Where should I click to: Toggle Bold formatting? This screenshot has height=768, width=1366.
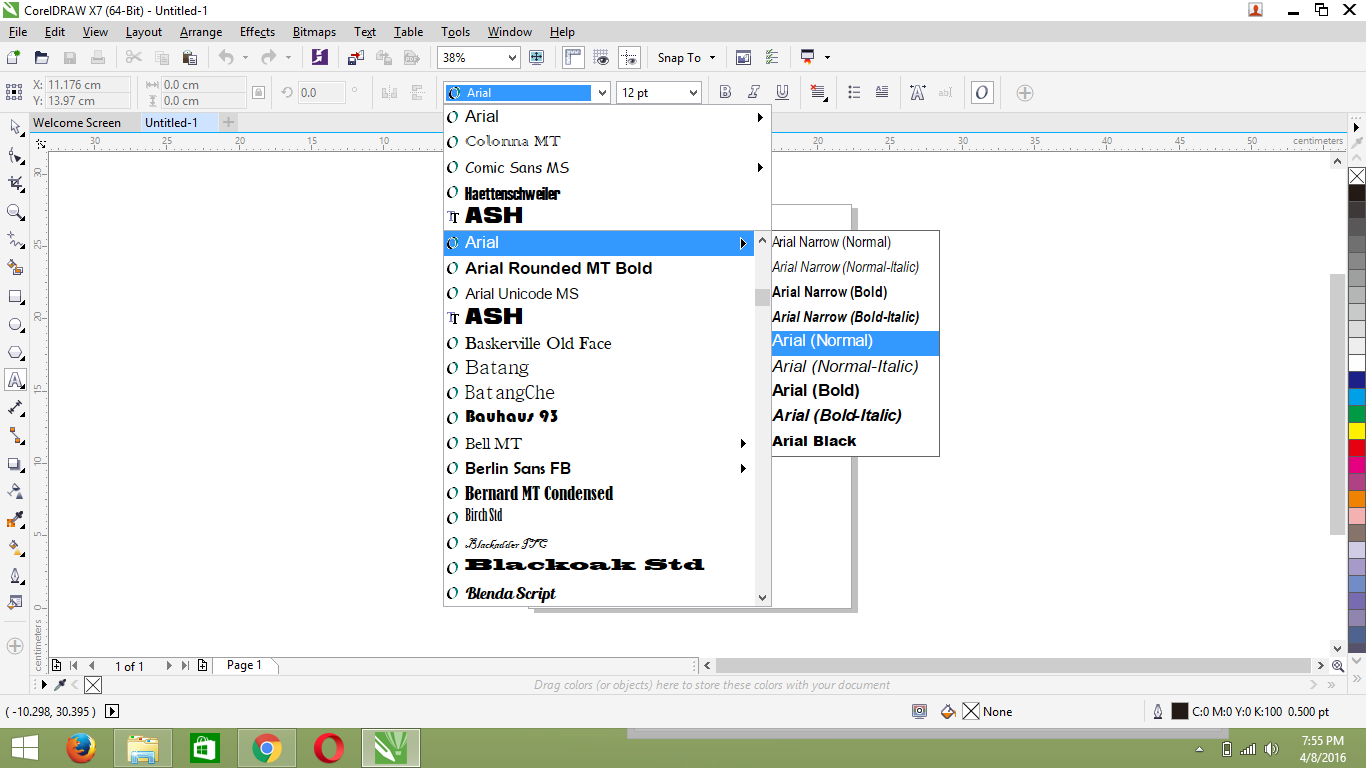click(x=726, y=93)
